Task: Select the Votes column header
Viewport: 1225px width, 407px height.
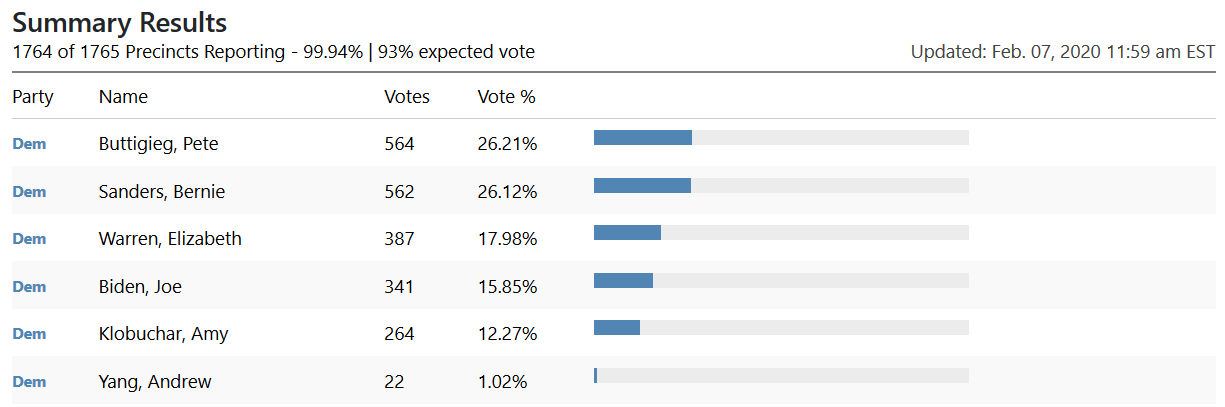Action: (x=407, y=97)
